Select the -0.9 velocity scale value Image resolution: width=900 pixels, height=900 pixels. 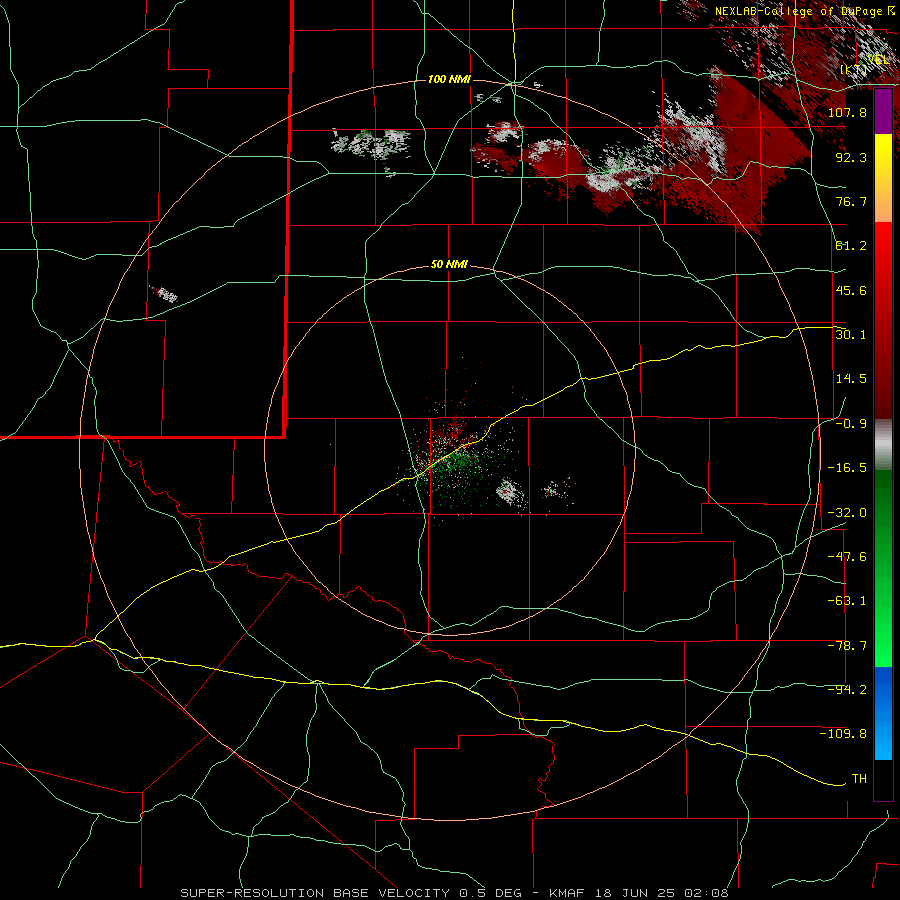pyautogui.click(x=851, y=423)
